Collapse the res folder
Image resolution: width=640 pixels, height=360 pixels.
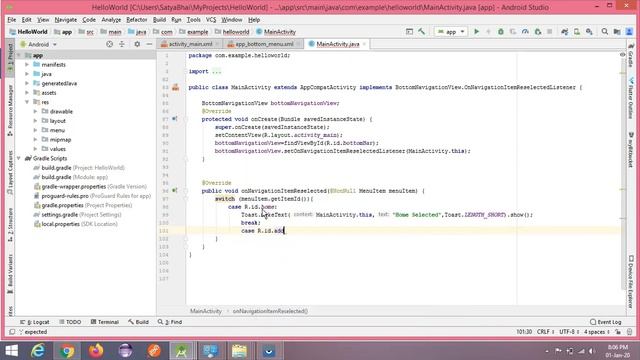[27, 102]
